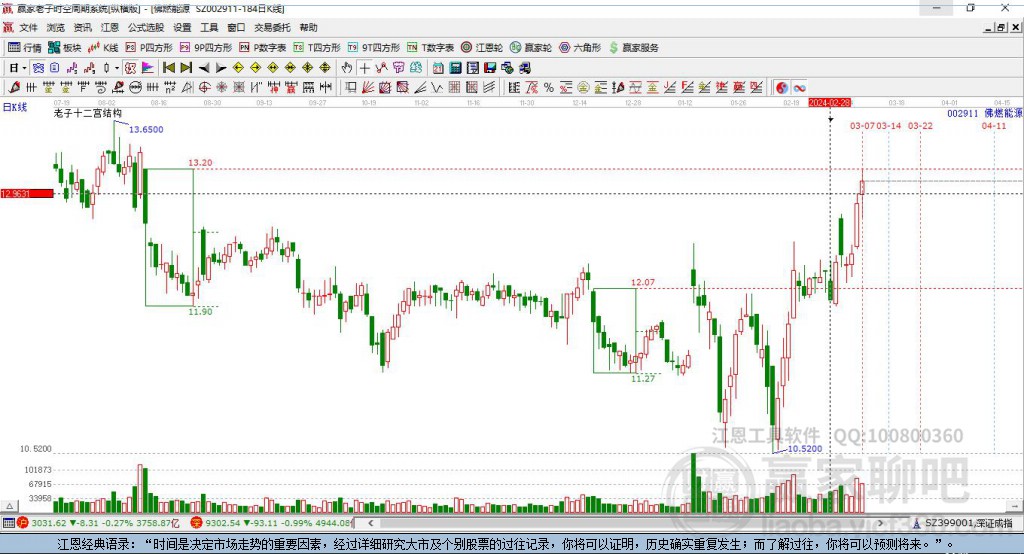The height and width of the screenshot is (554, 1024).
Task: Click the infinity loop icon
Action: tap(799, 88)
